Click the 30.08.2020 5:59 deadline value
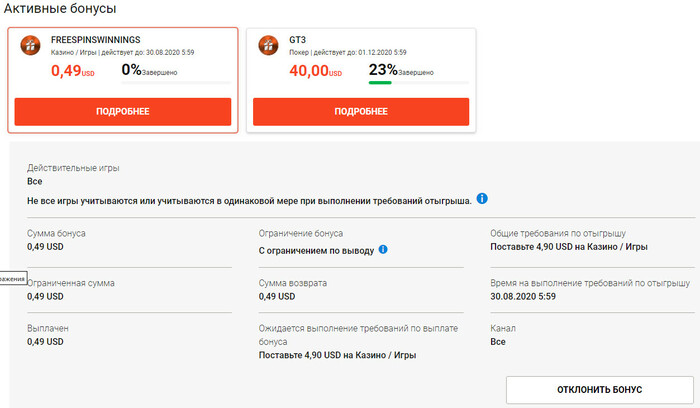Viewport: 700px width, 408px height. point(528,296)
